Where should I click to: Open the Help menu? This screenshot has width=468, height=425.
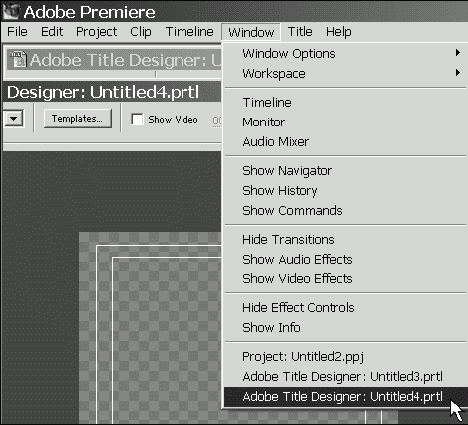(339, 32)
